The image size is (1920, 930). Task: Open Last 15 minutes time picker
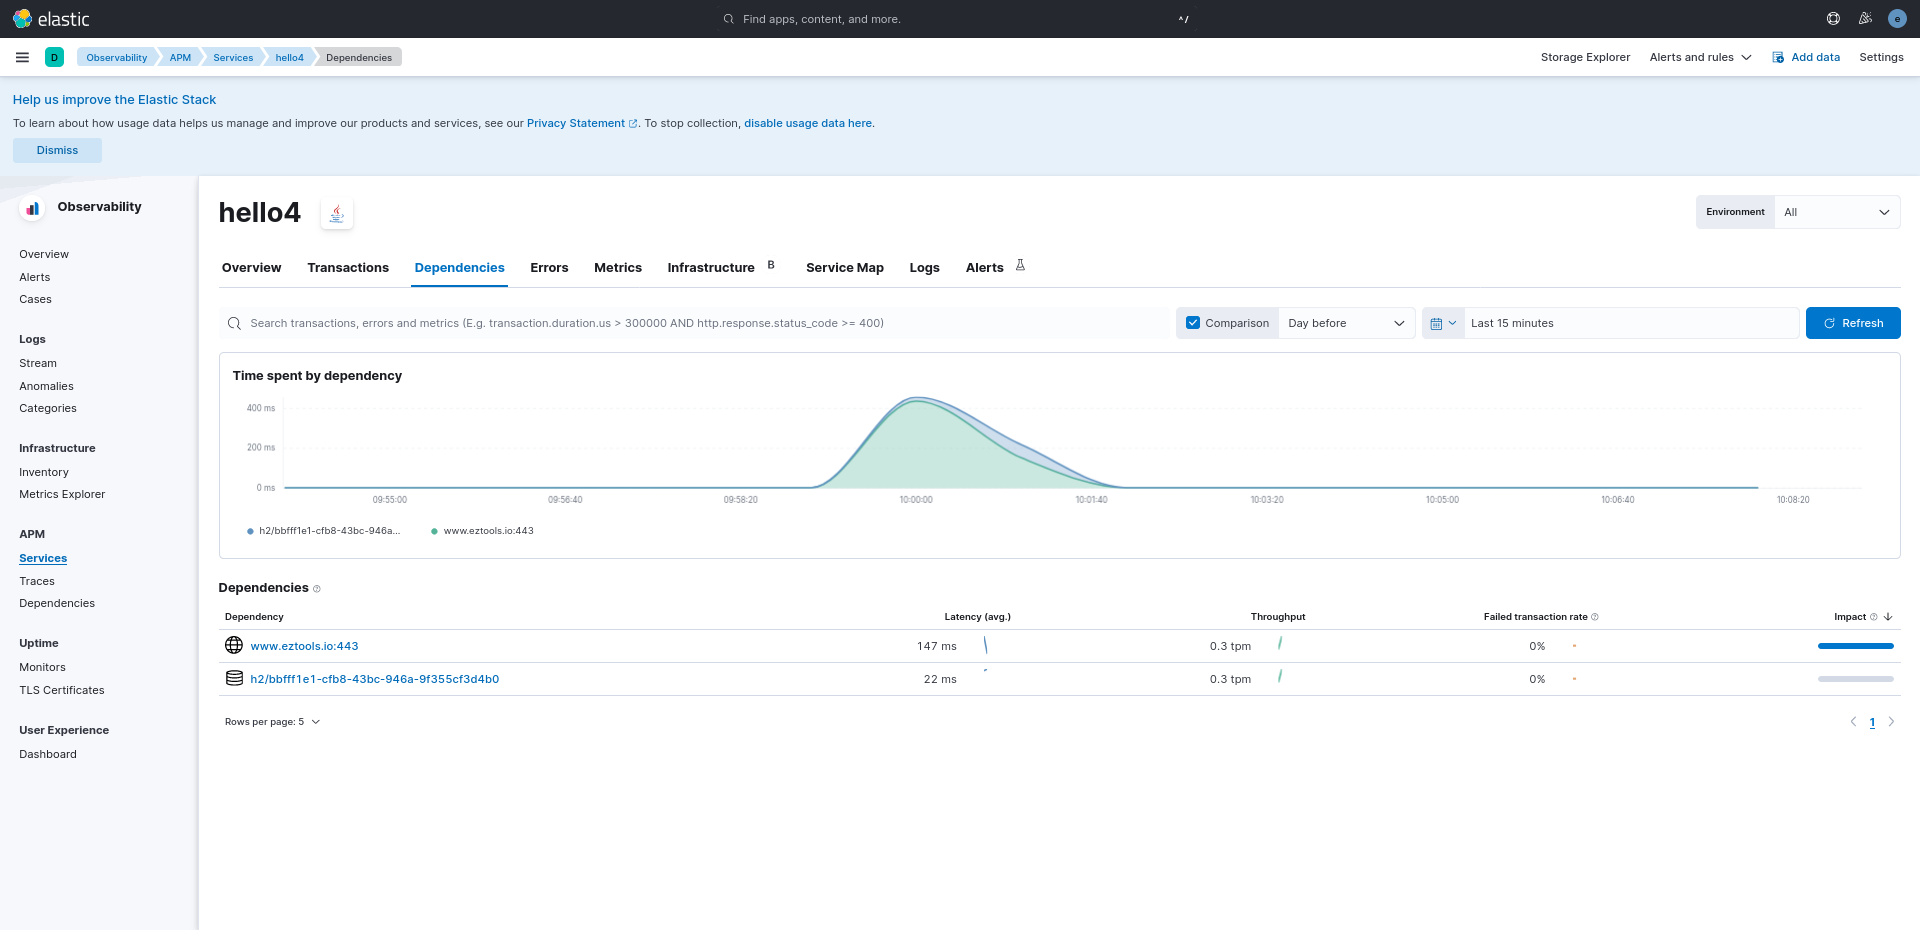click(x=1631, y=323)
